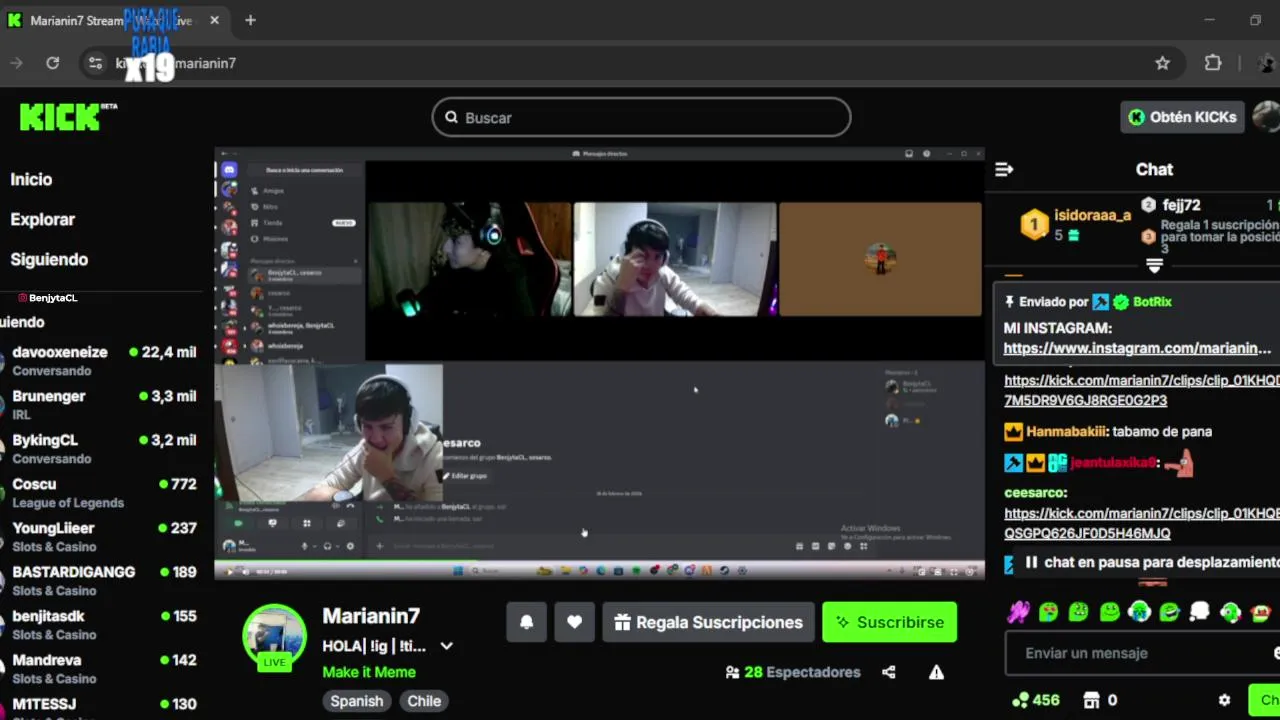1280x720 pixels.
Task: Open a new browser tab
Action: click(250, 20)
